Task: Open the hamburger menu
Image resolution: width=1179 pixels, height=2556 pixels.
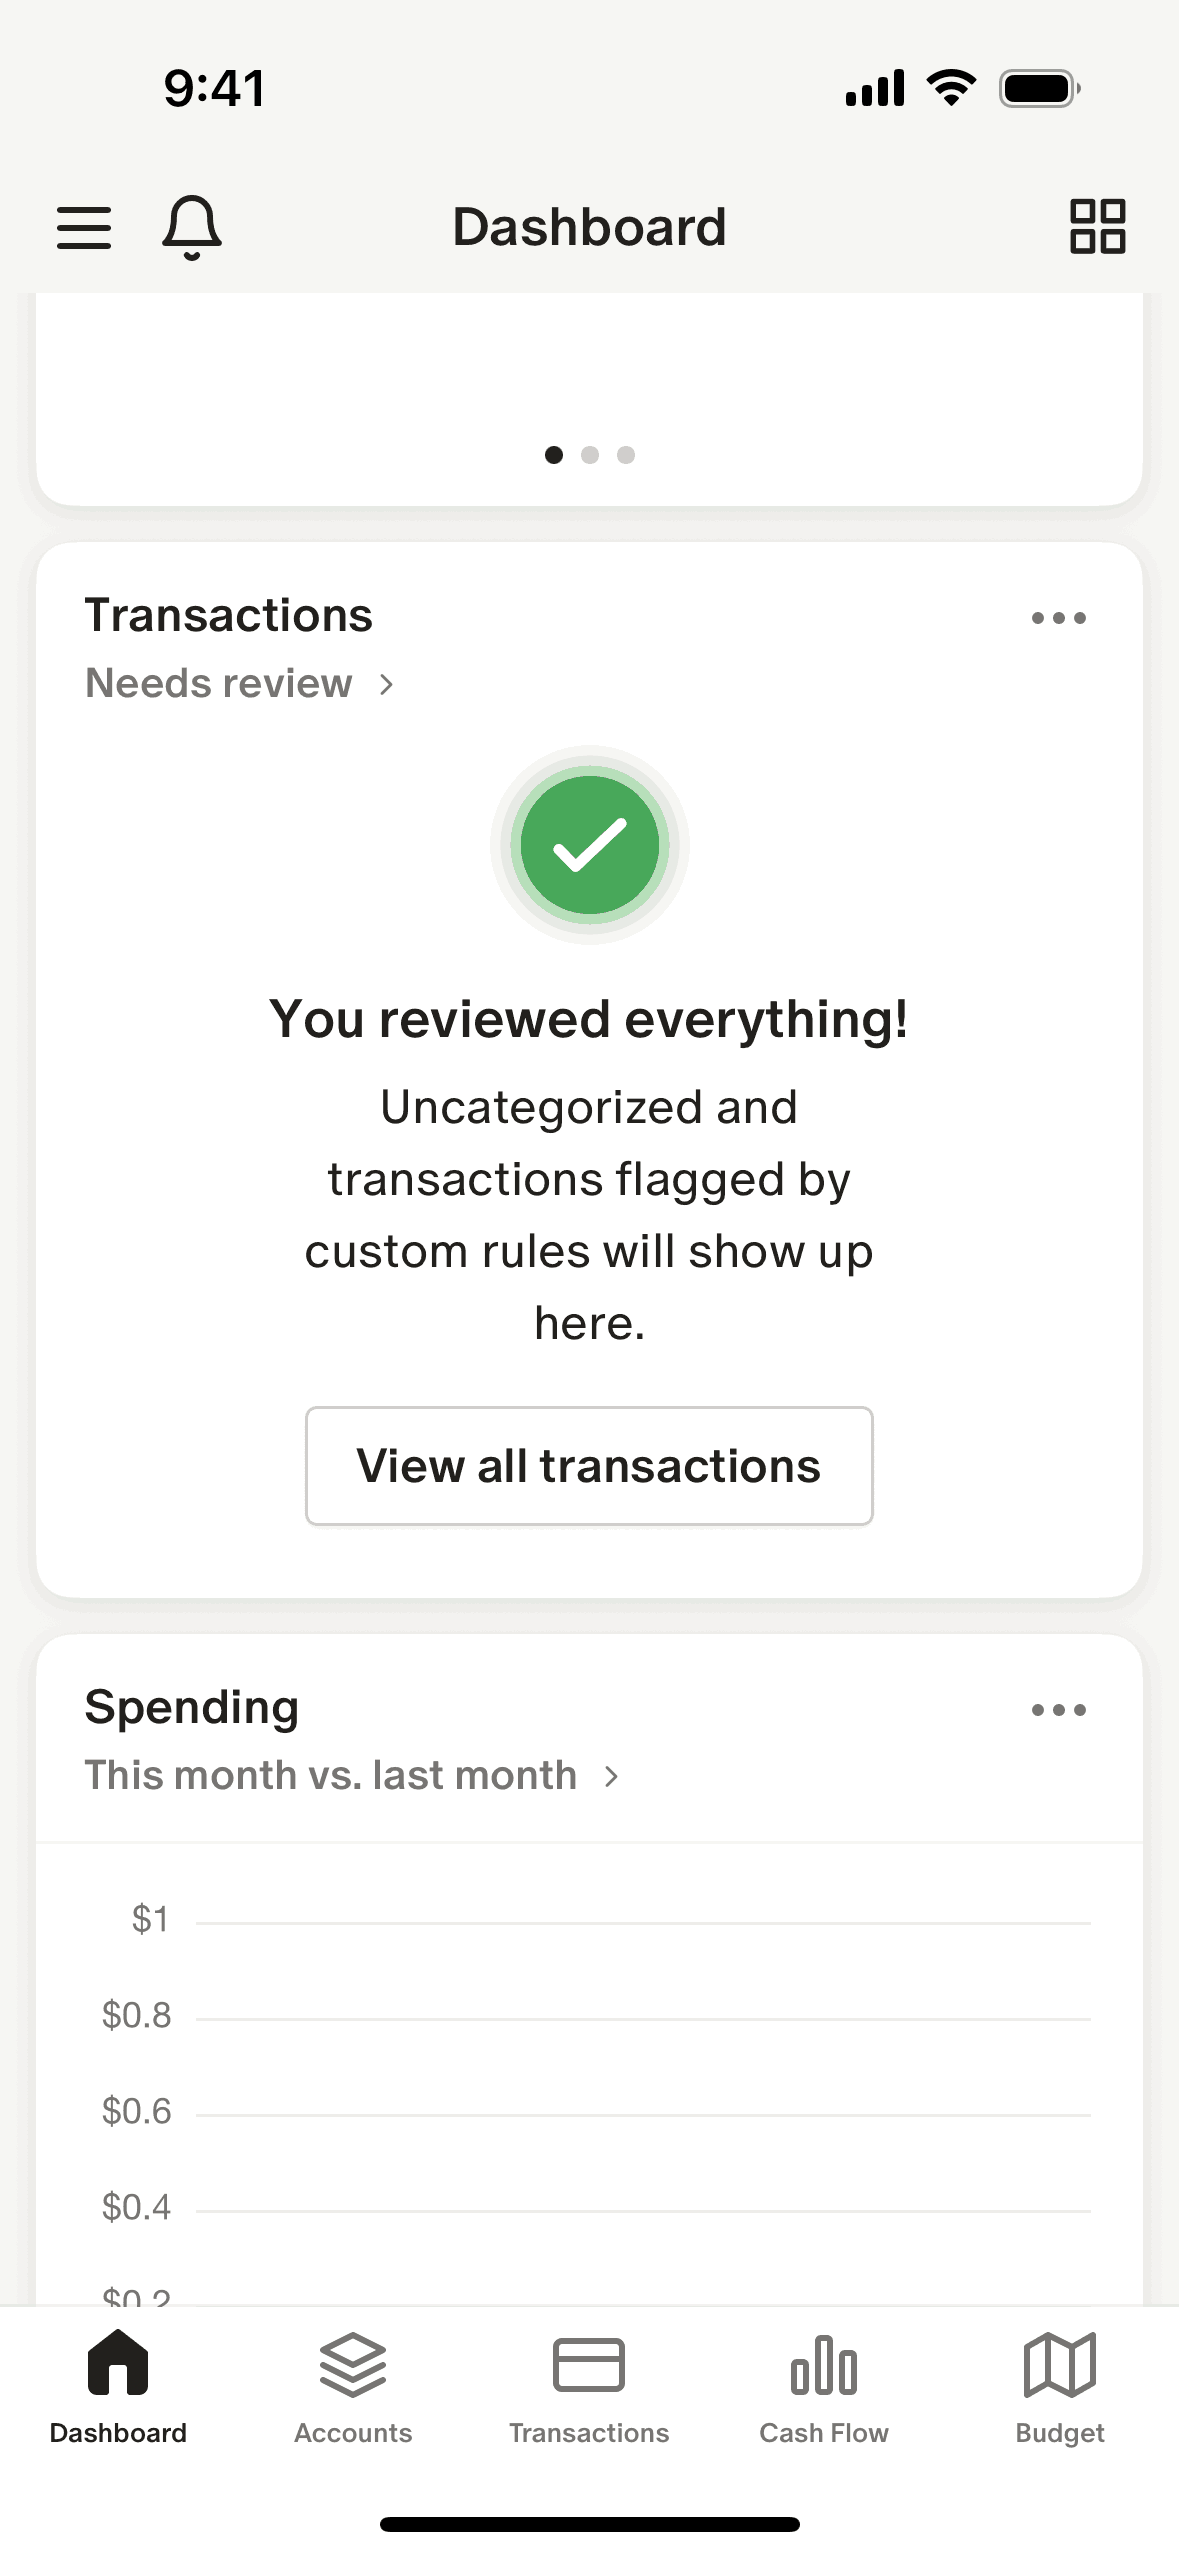Action: (84, 227)
